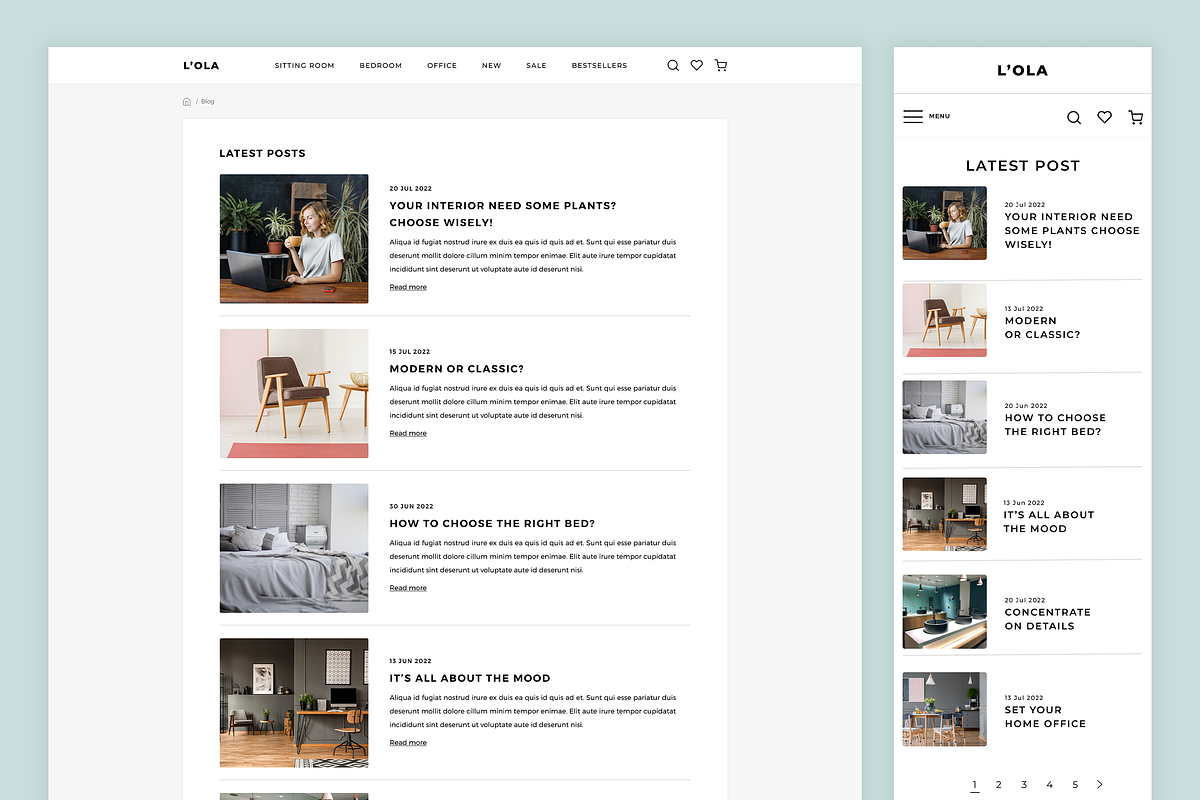Open mobile post Concentrate on Details
This screenshot has height=800, width=1200.
point(1047,619)
